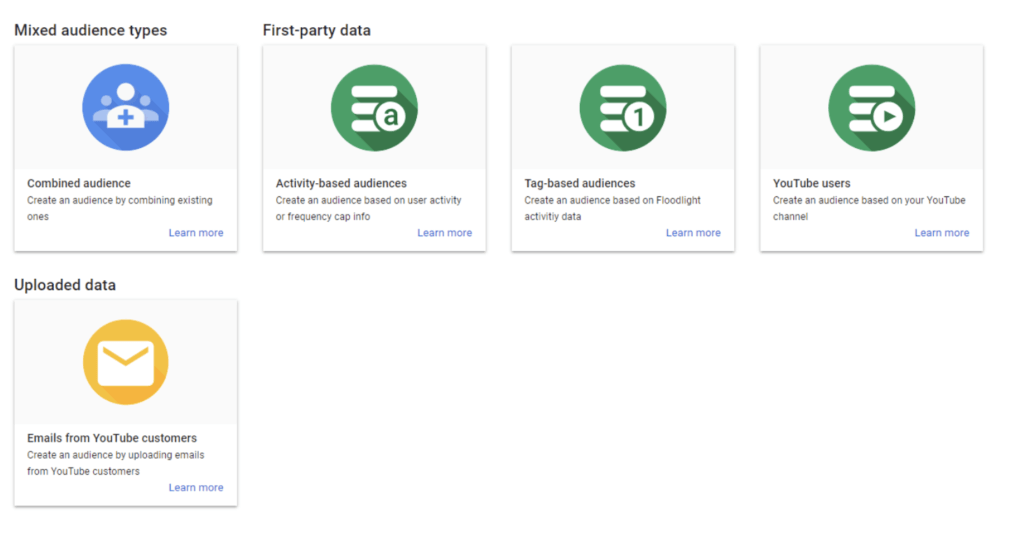Screen dimensions: 1024x555
Task: Select the Activity-based audiences title
Action: pyautogui.click(x=341, y=184)
